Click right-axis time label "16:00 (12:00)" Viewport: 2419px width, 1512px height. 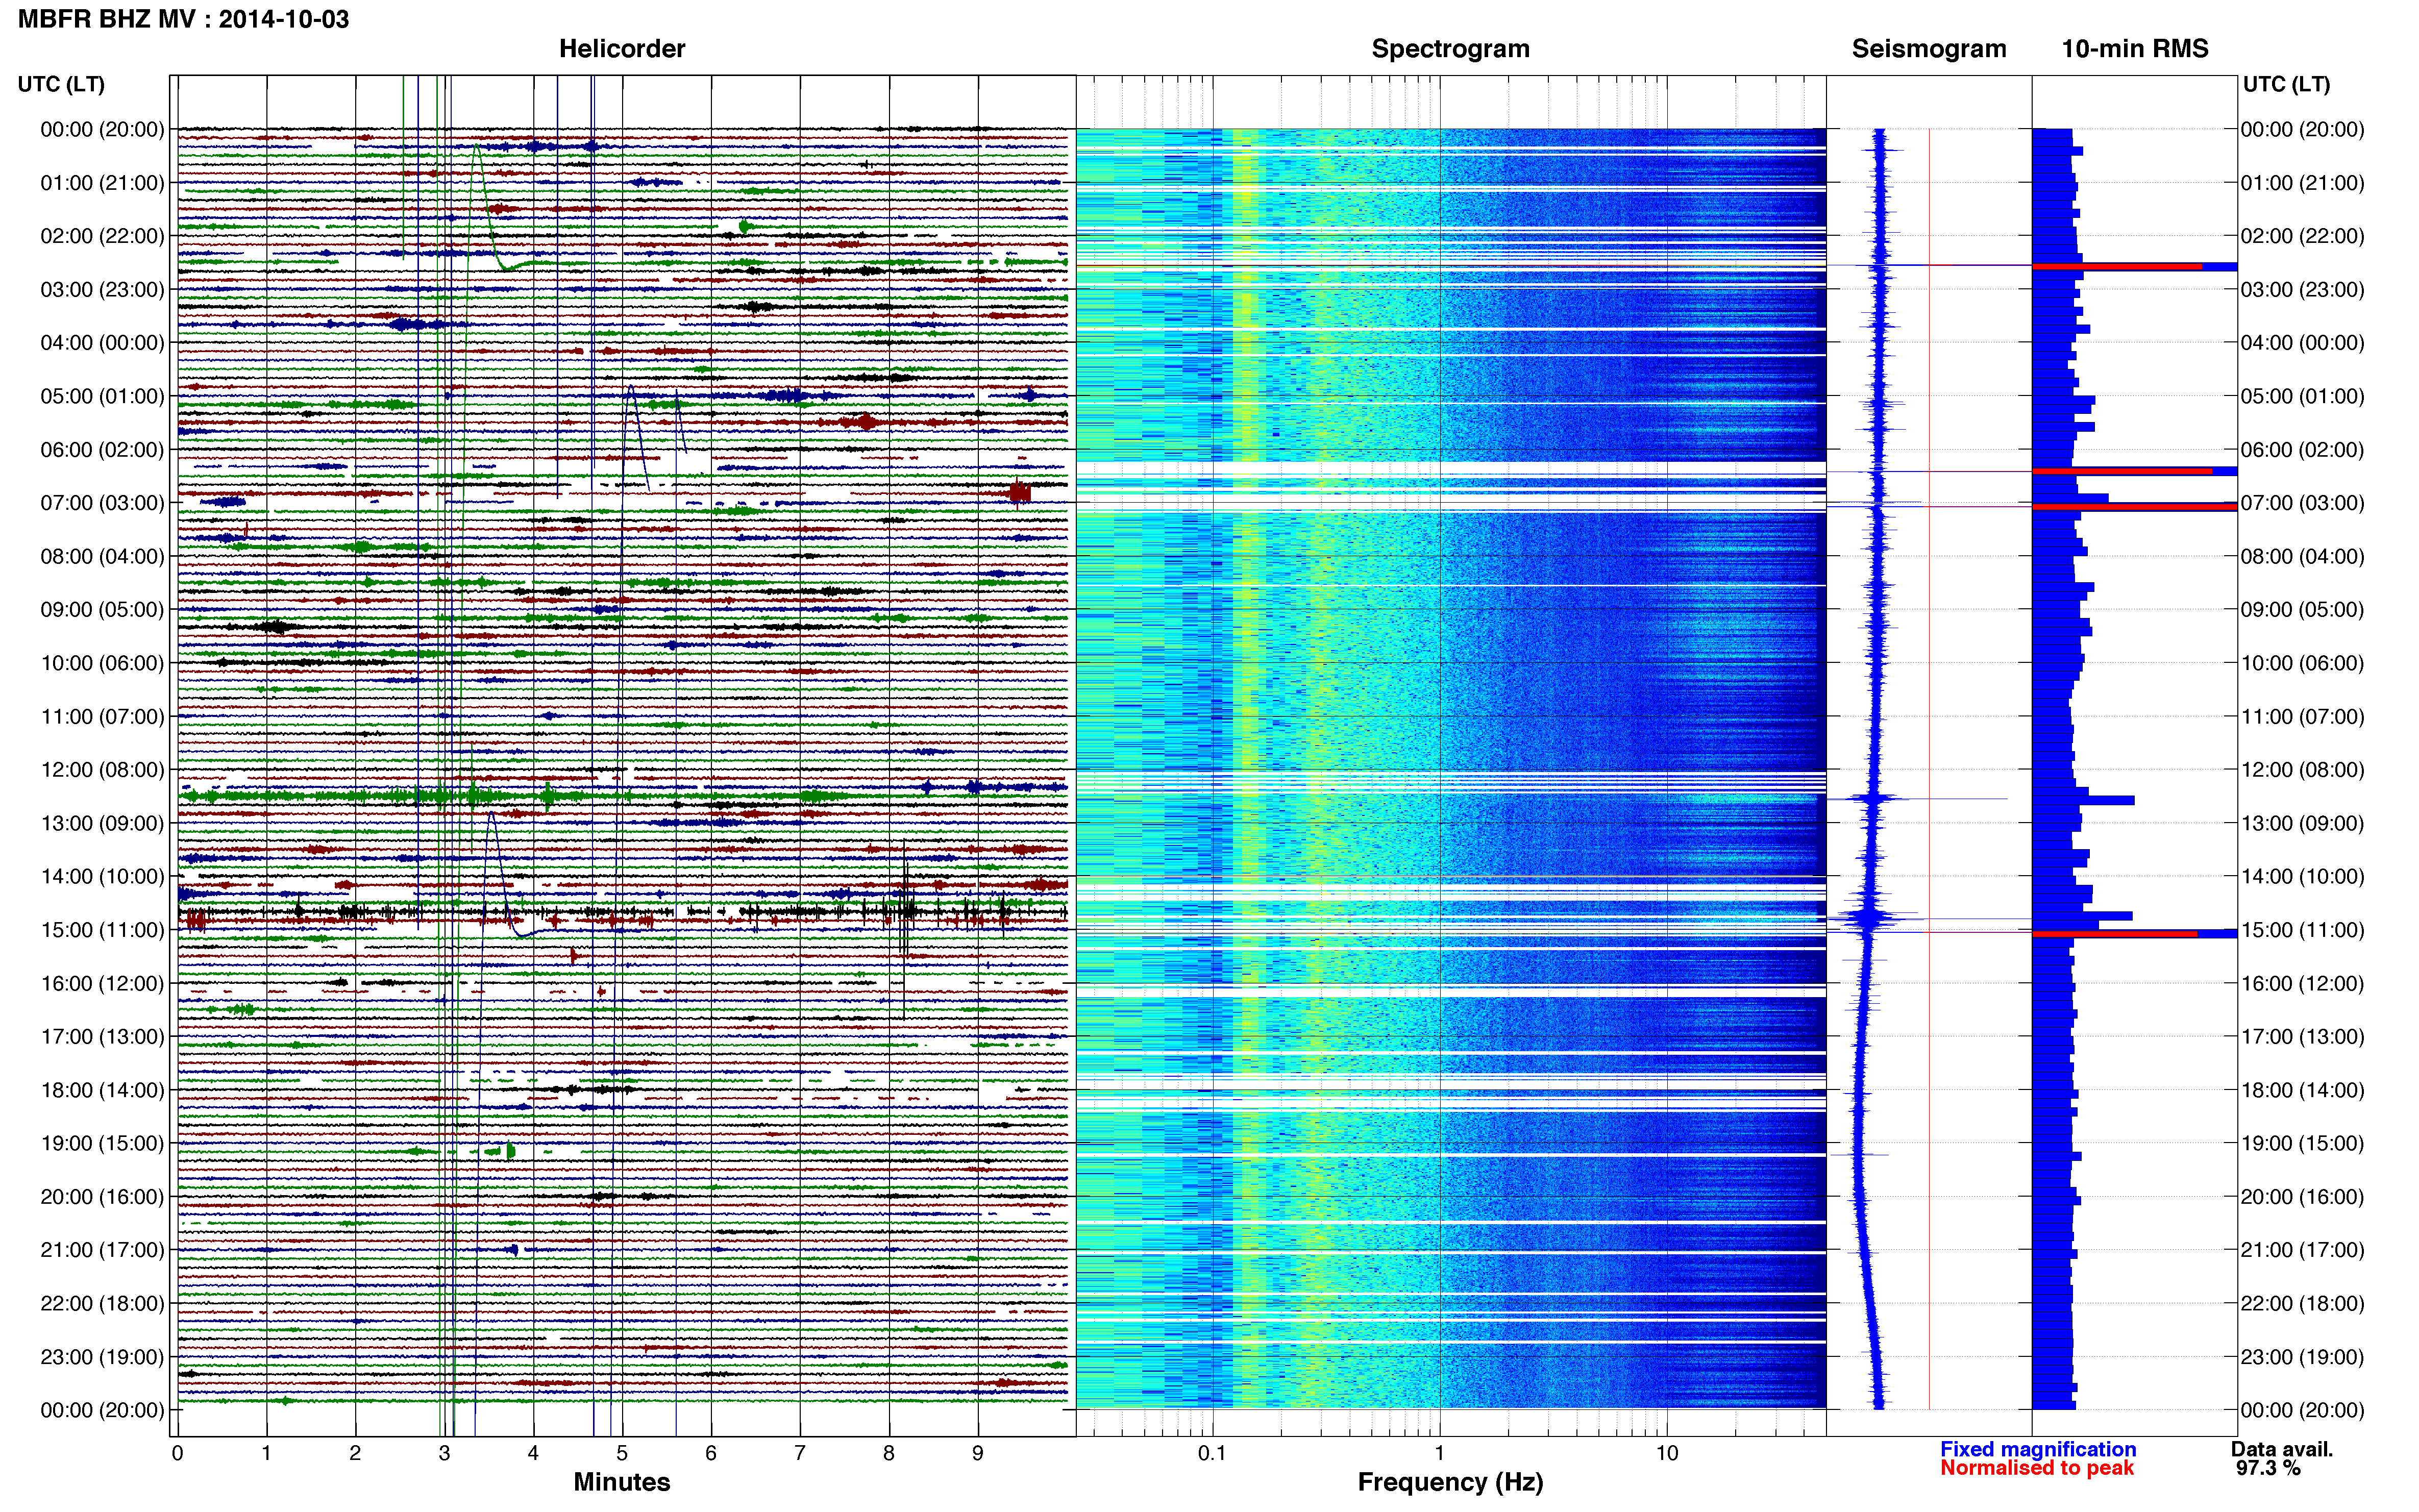coord(2303,983)
